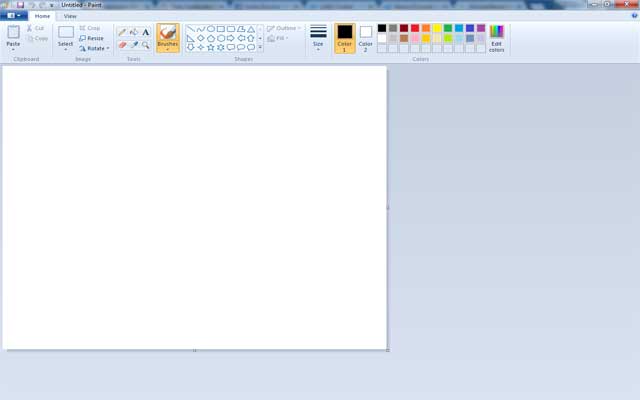Screen dimensions: 640x400
Task: Click the Save icon in the title bar
Action: pos(20,5)
